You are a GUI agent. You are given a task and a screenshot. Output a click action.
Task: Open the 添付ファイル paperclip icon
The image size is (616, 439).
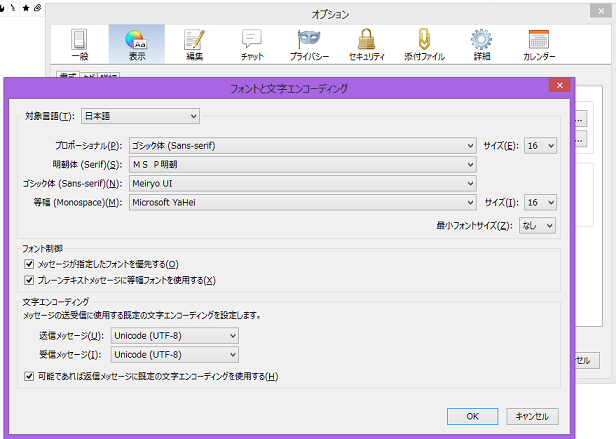[x=424, y=44]
